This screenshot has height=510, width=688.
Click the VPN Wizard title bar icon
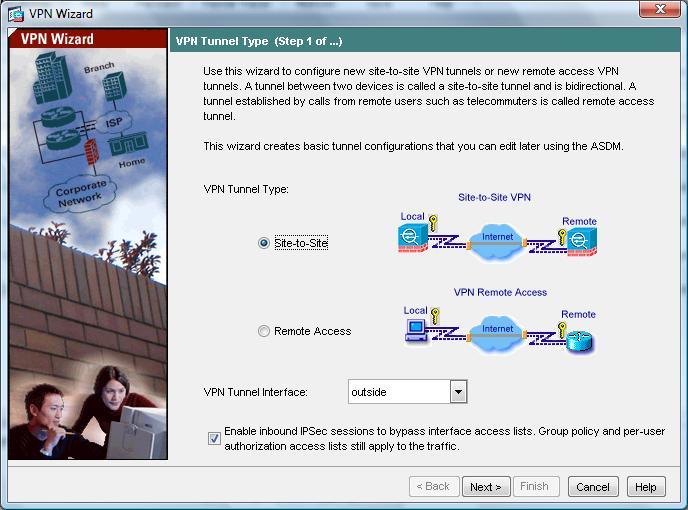tap(16, 14)
